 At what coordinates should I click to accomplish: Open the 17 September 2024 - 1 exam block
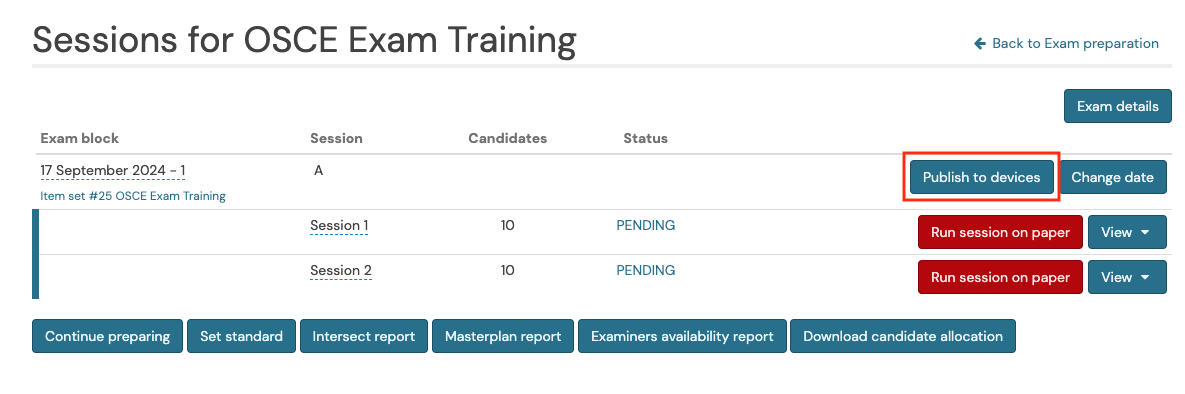coord(113,171)
